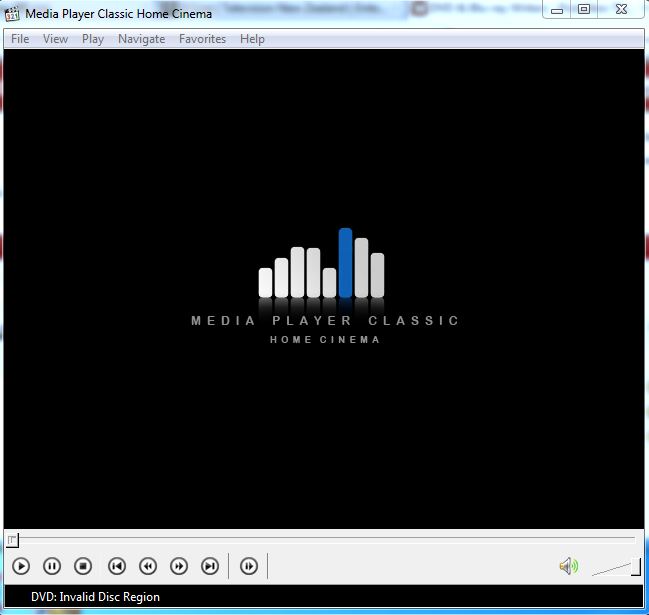Click the Pause button
Image resolution: width=649 pixels, height=615 pixels.
52,566
